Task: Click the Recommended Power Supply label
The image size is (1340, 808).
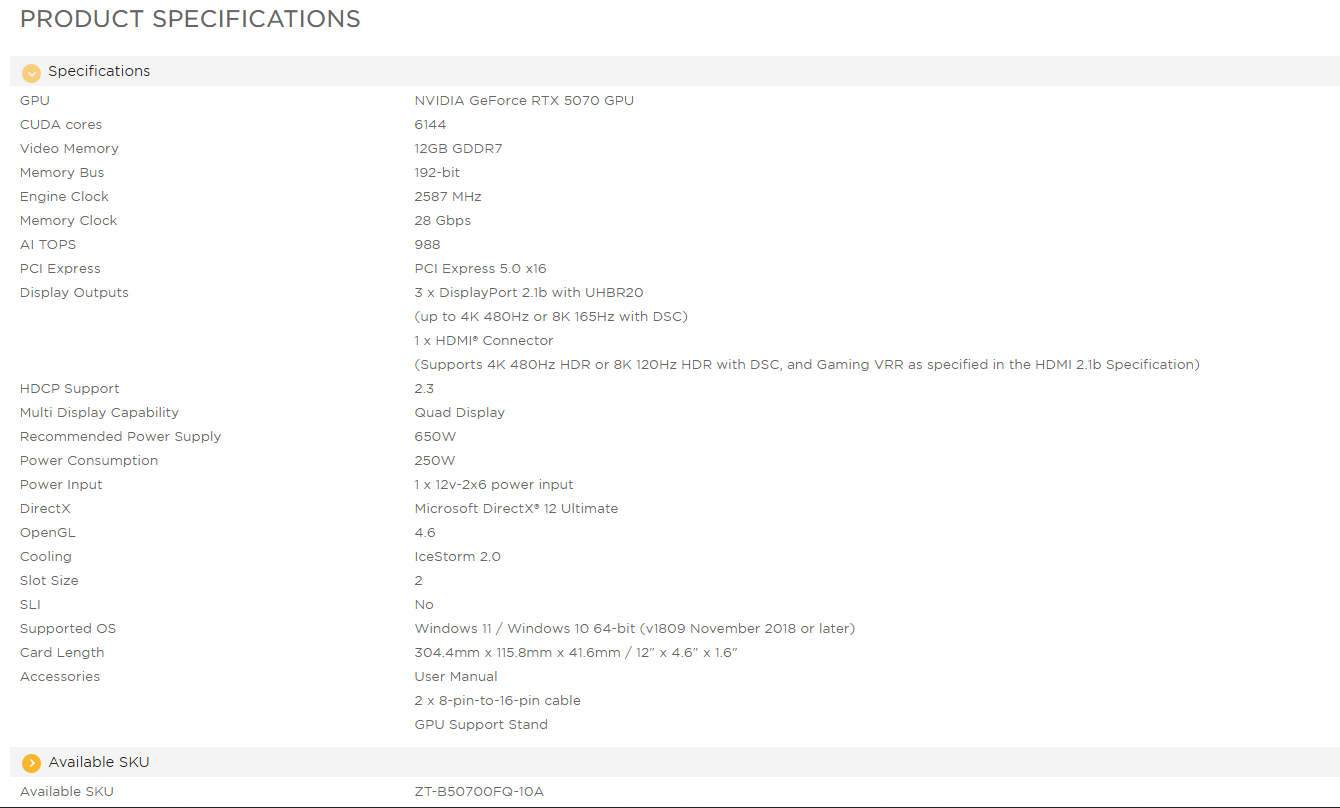Action: pyautogui.click(x=120, y=436)
